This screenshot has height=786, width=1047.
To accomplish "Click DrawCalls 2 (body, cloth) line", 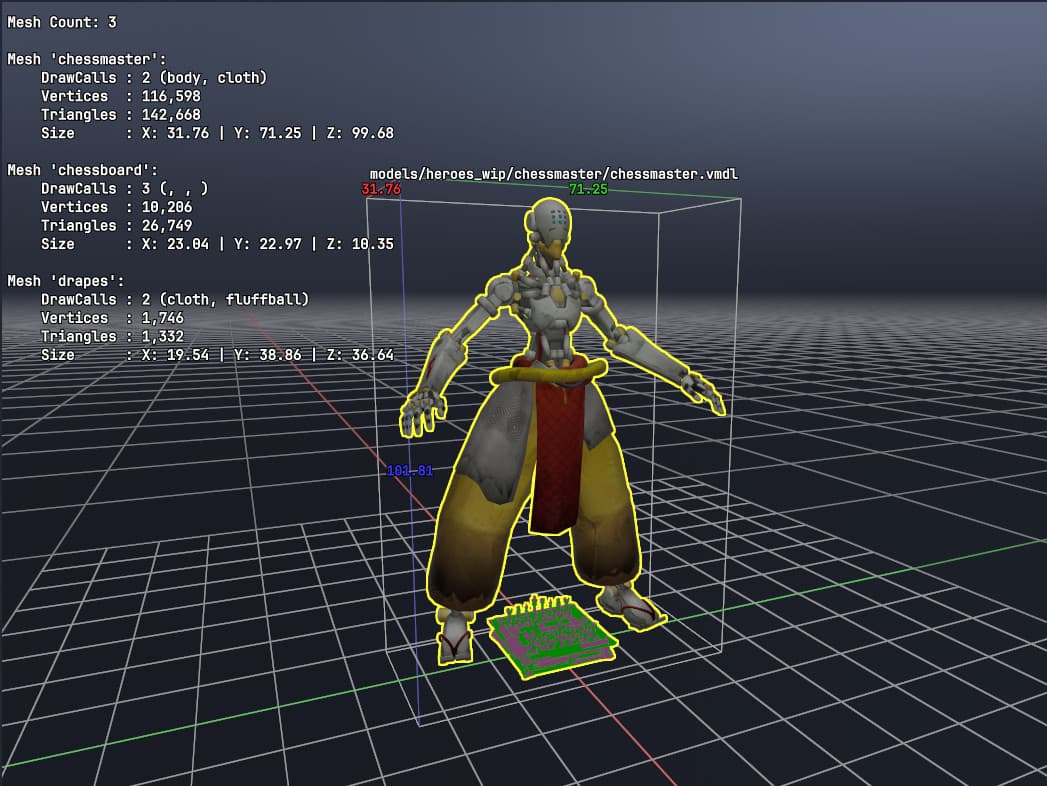I will (154, 77).
